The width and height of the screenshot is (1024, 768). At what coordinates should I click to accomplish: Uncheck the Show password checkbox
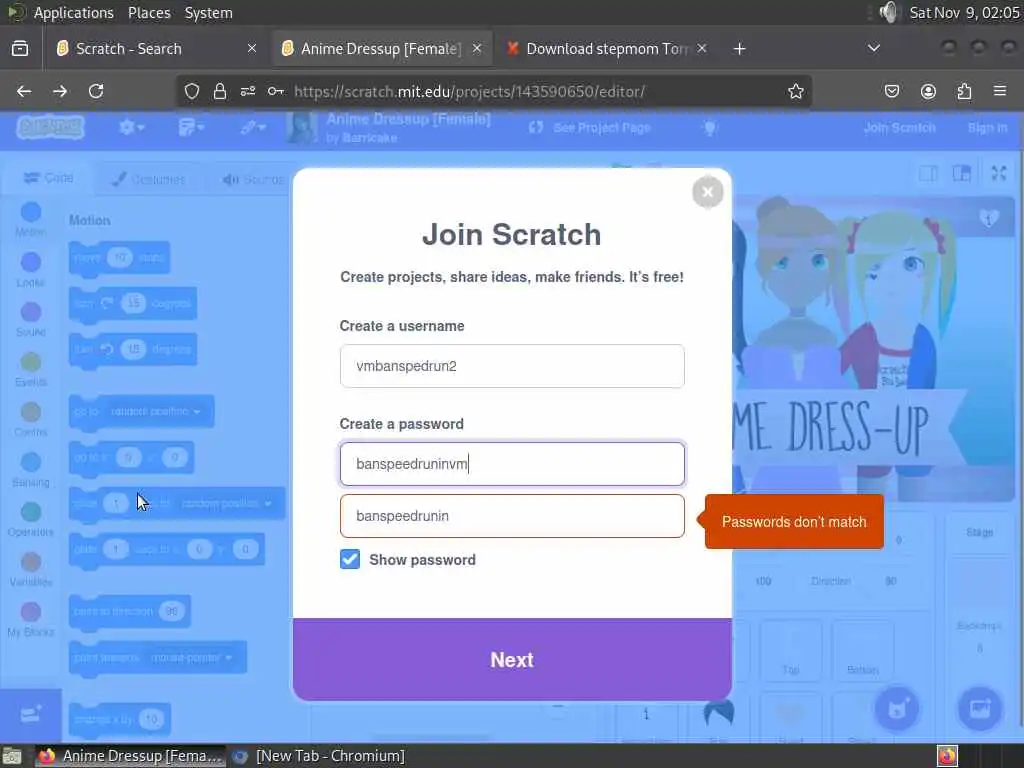tap(350, 559)
